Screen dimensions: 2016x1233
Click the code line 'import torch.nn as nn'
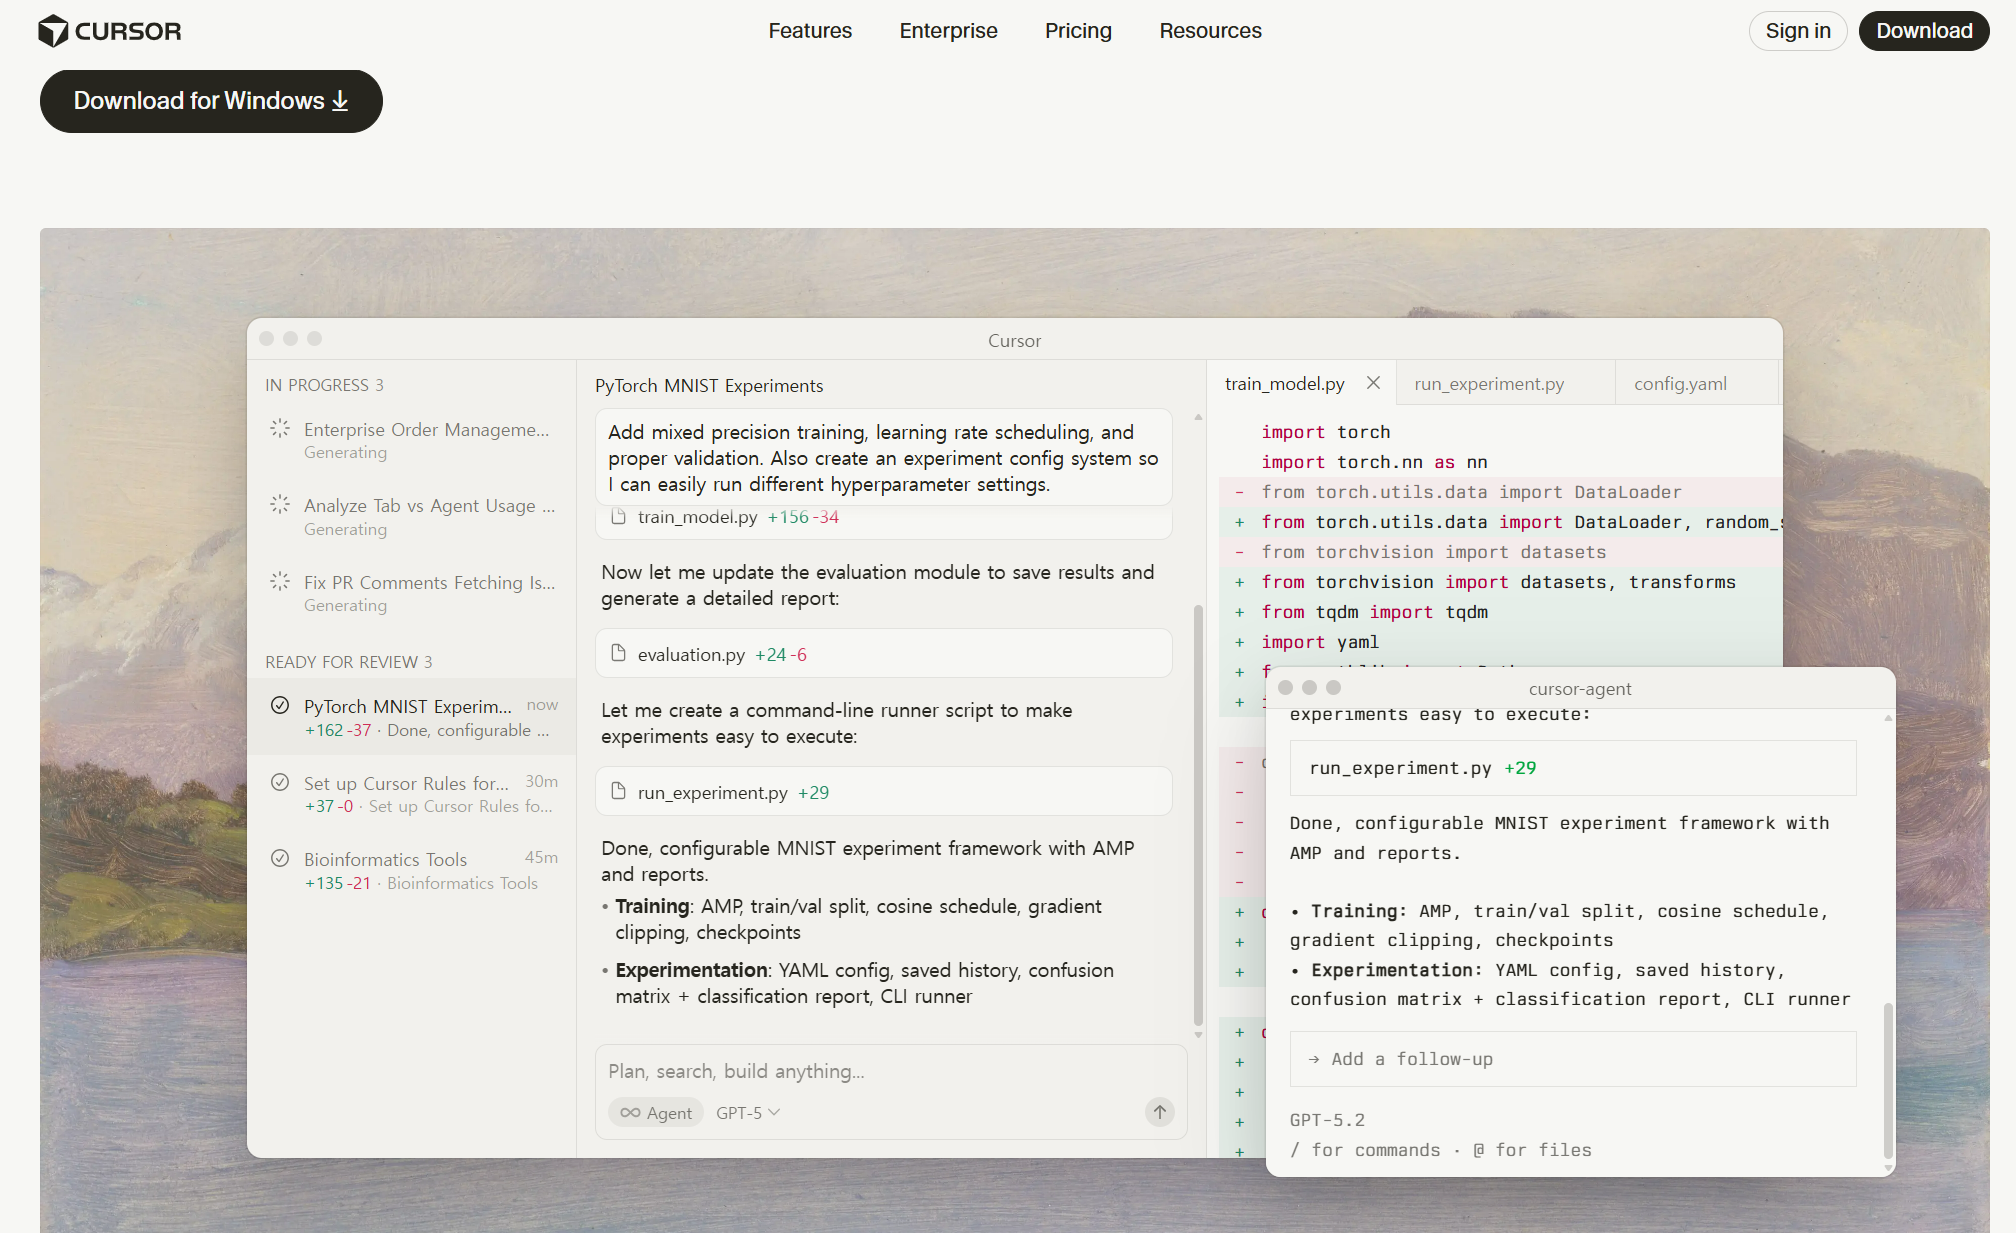point(1374,462)
